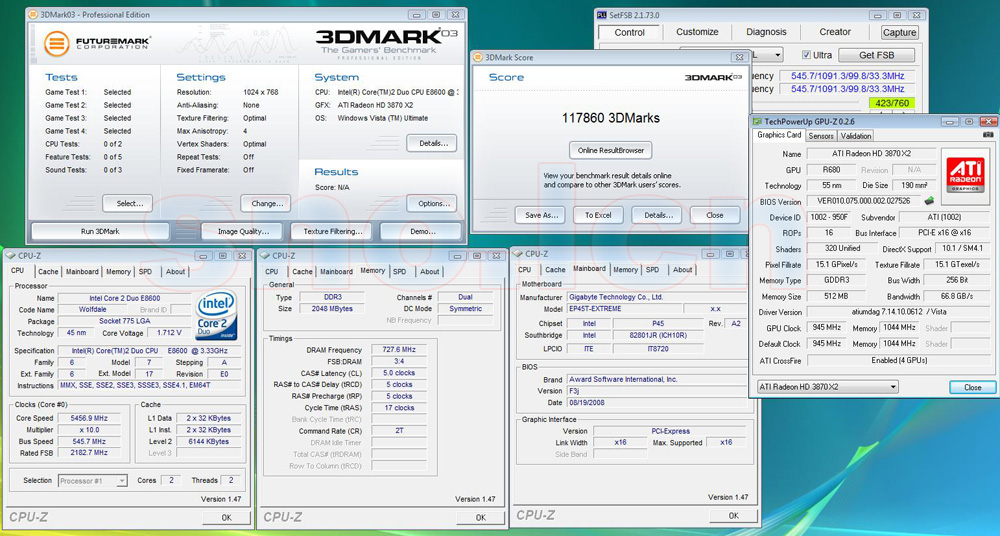Save BIOS using the GPU-Z chip icon
The width and height of the screenshot is (1000, 536).
929,201
